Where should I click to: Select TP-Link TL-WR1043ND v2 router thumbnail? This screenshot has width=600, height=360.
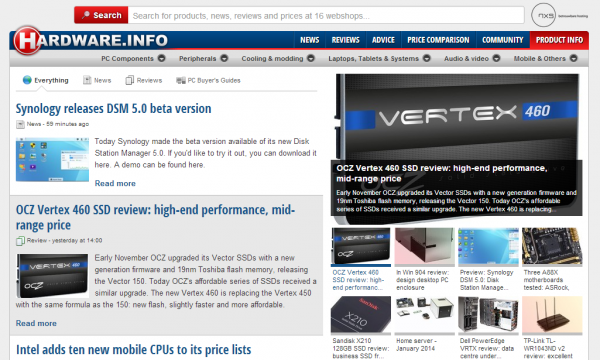point(552,314)
